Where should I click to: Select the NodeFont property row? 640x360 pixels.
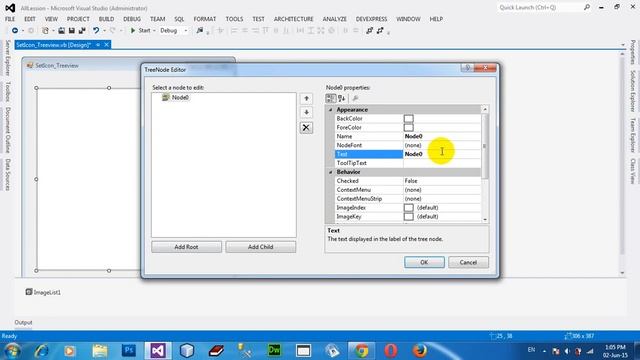pyautogui.click(x=408, y=145)
